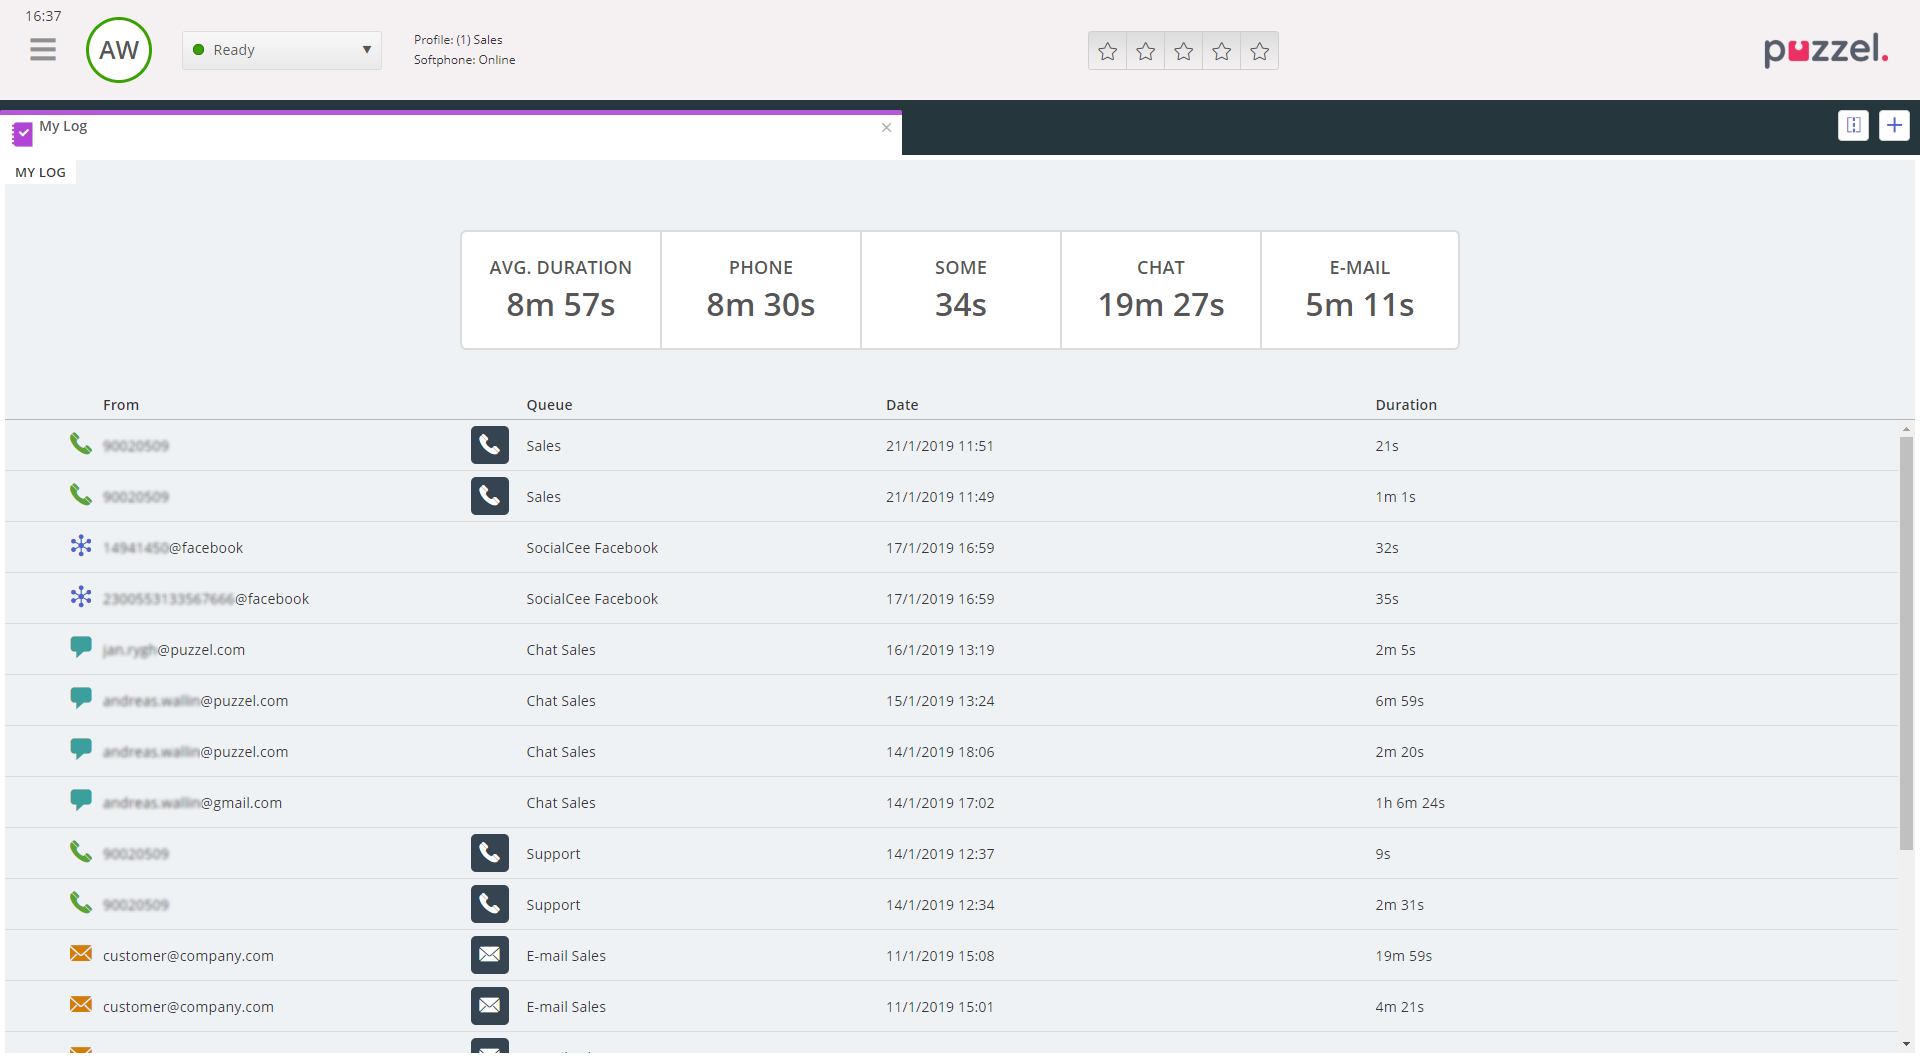1920x1058 pixels.
Task: Click phone callback icon for Support 12:37
Action: pos(489,853)
